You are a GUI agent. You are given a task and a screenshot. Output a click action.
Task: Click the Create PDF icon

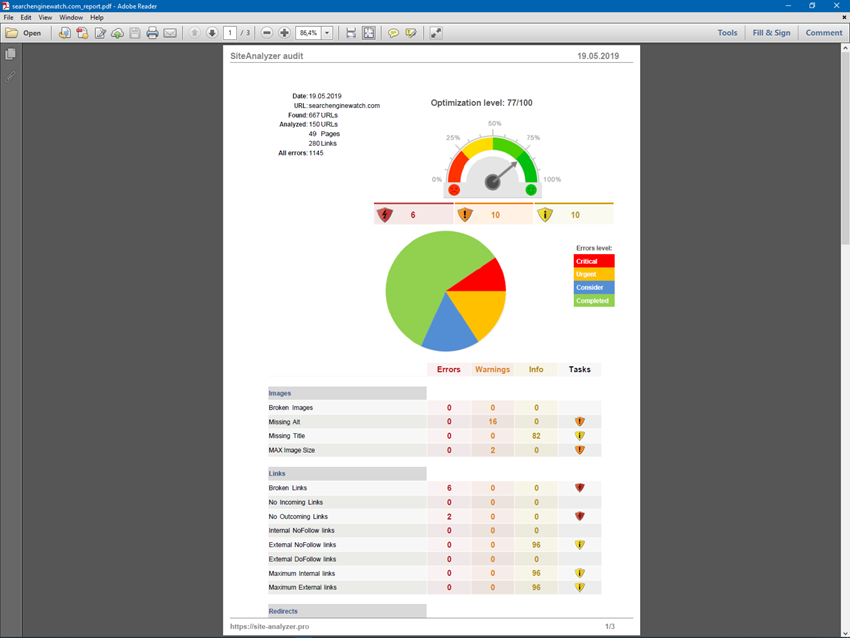(82, 33)
